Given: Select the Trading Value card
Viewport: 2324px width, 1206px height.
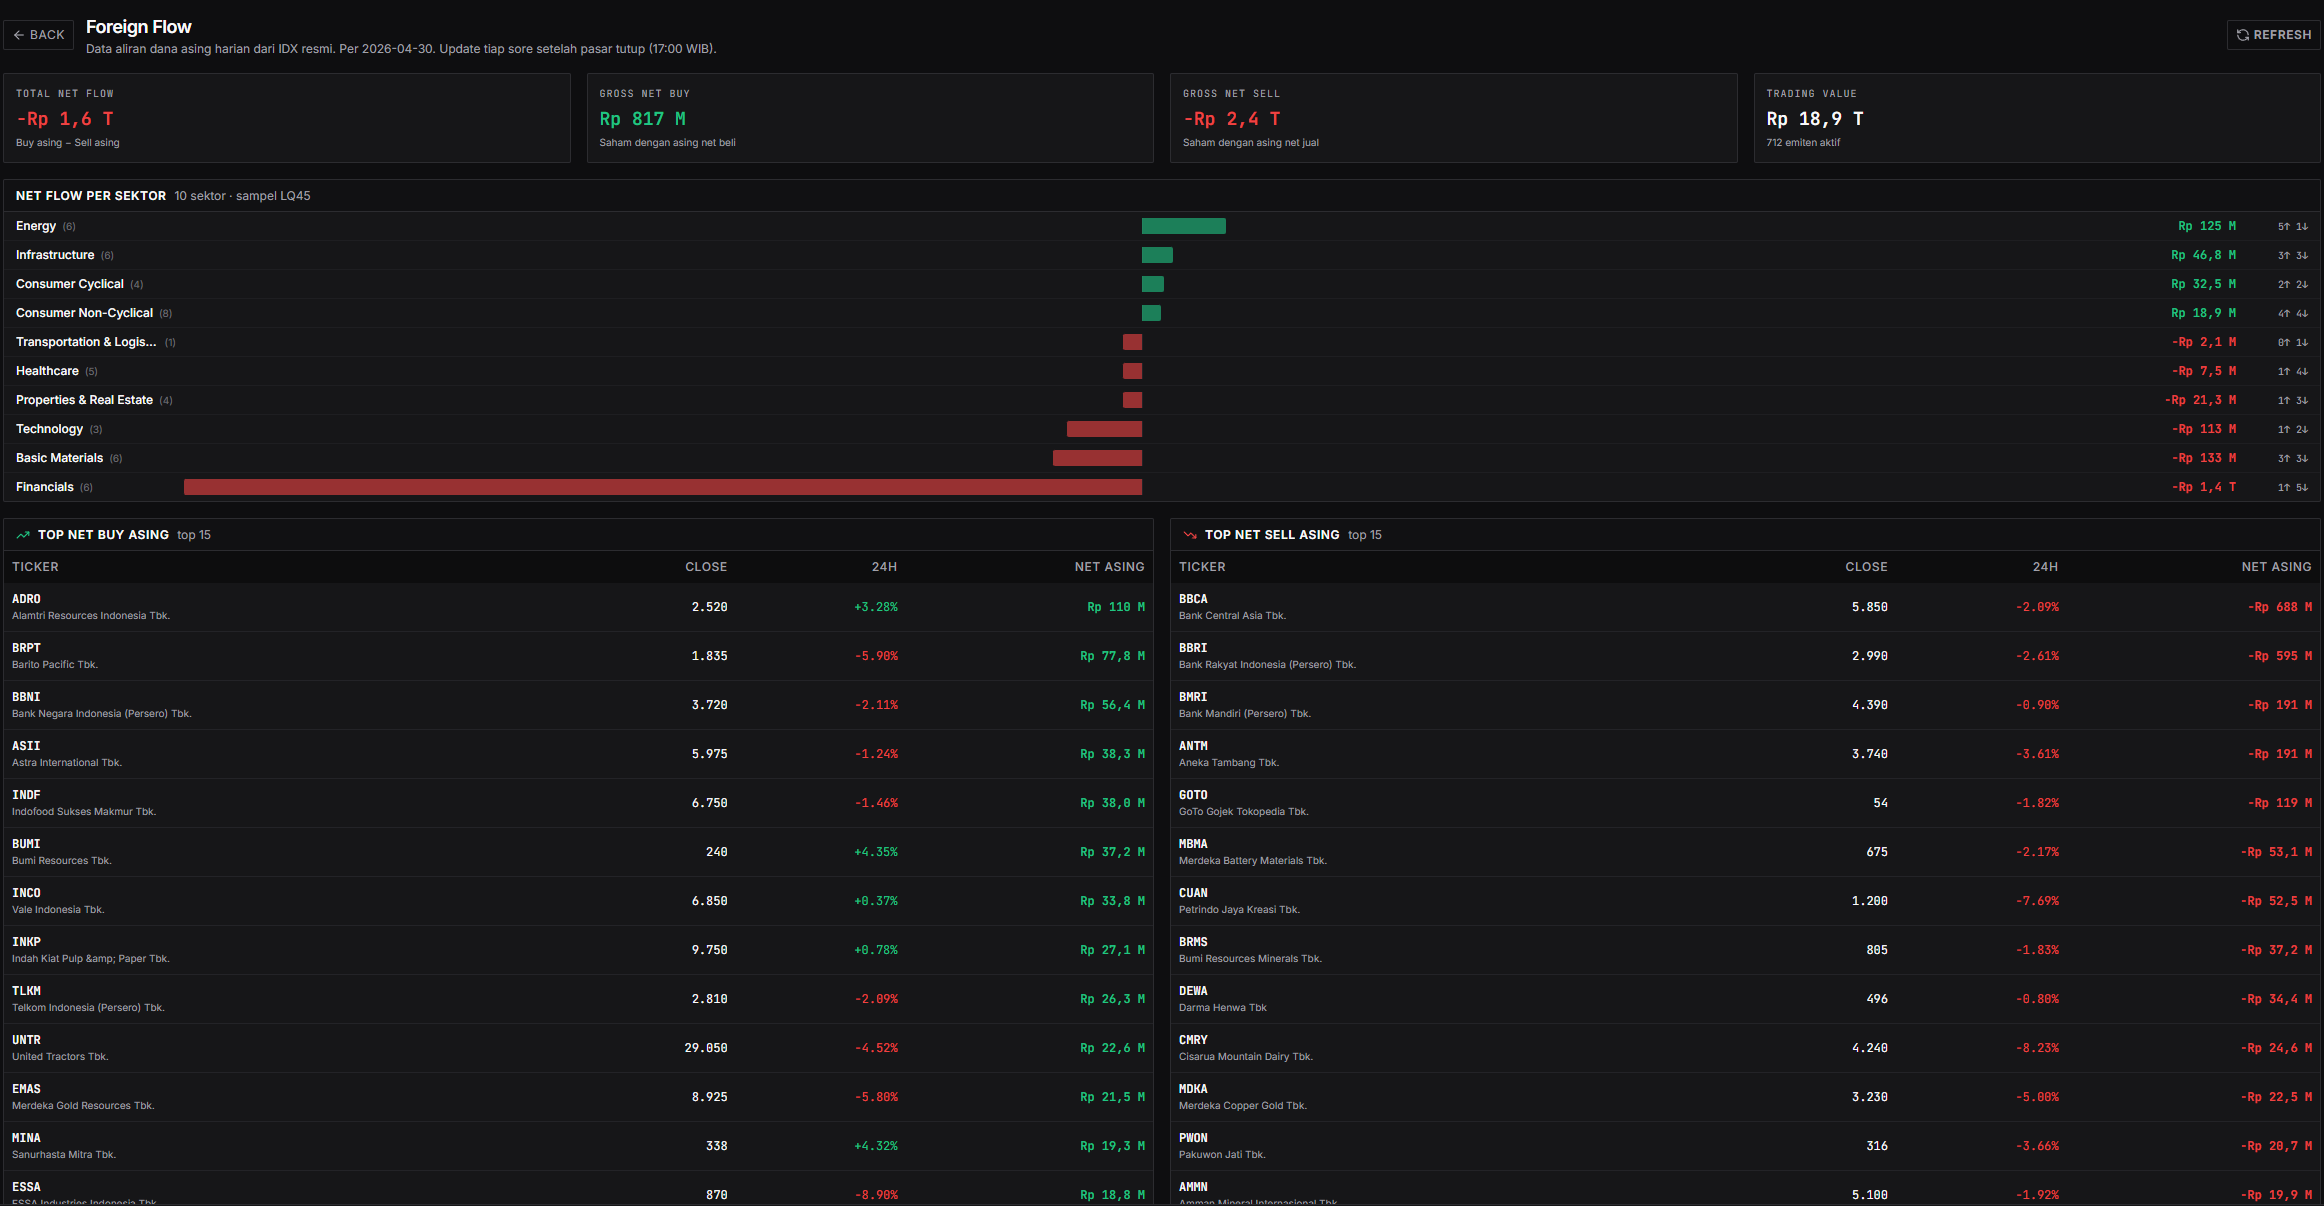Looking at the screenshot, I should [x=2037, y=118].
